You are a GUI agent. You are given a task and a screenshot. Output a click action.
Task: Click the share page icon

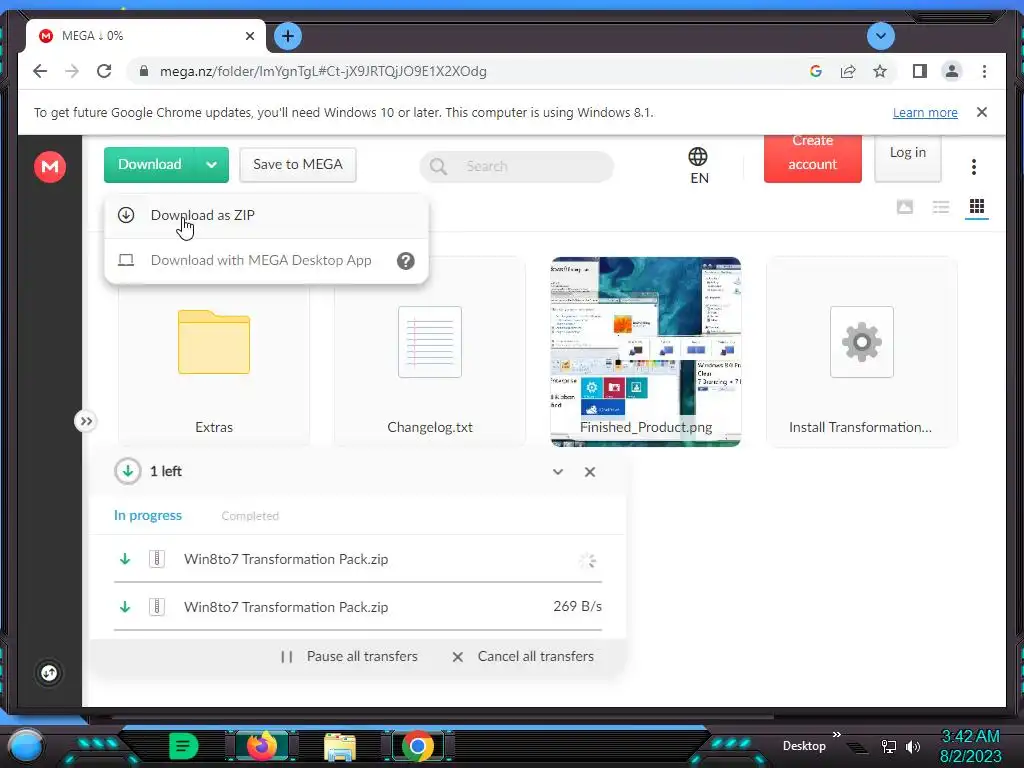click(848, 71)
